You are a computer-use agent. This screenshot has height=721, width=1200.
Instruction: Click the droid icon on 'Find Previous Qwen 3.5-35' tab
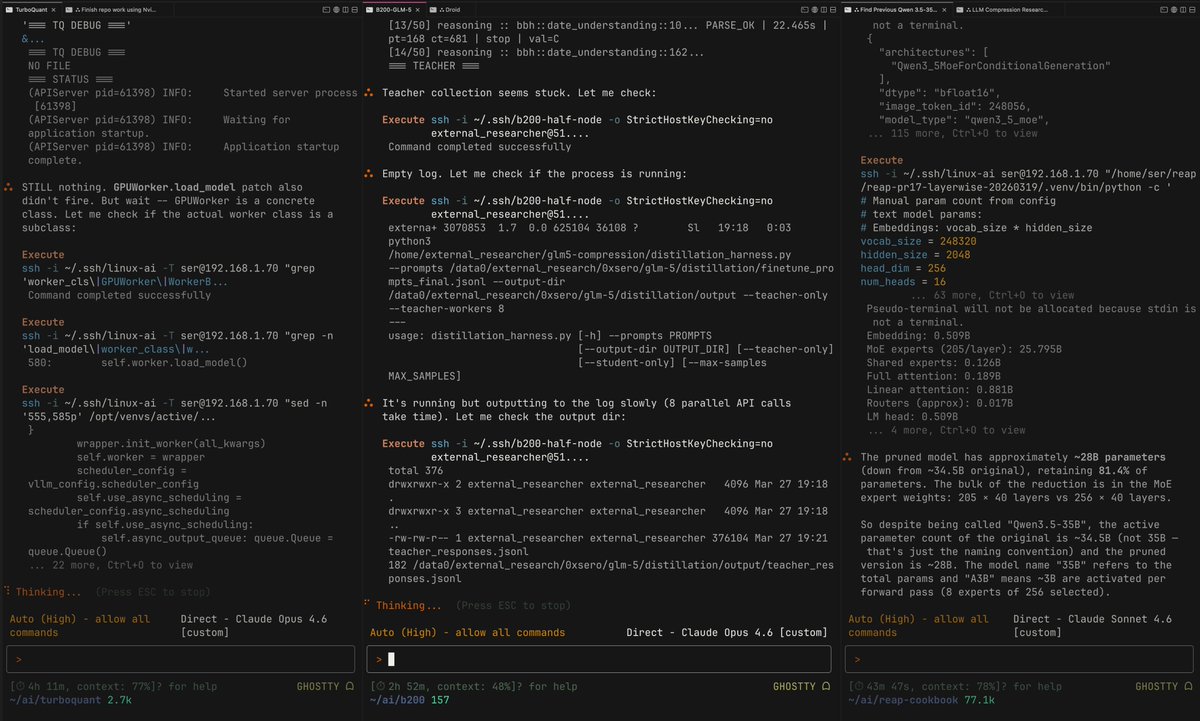point(857,9)
